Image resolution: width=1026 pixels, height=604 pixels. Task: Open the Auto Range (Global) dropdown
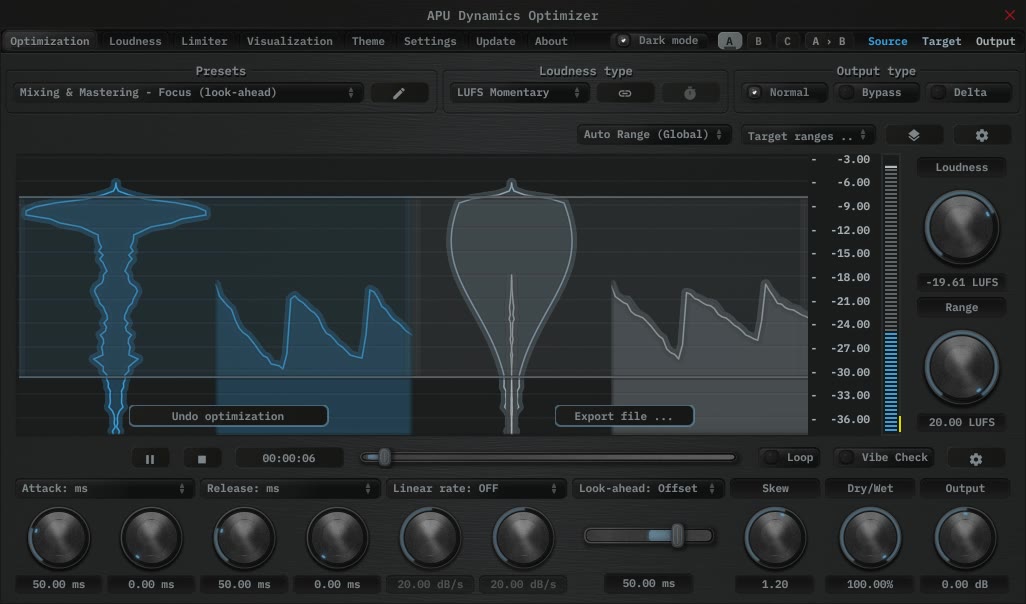point(652,135)
